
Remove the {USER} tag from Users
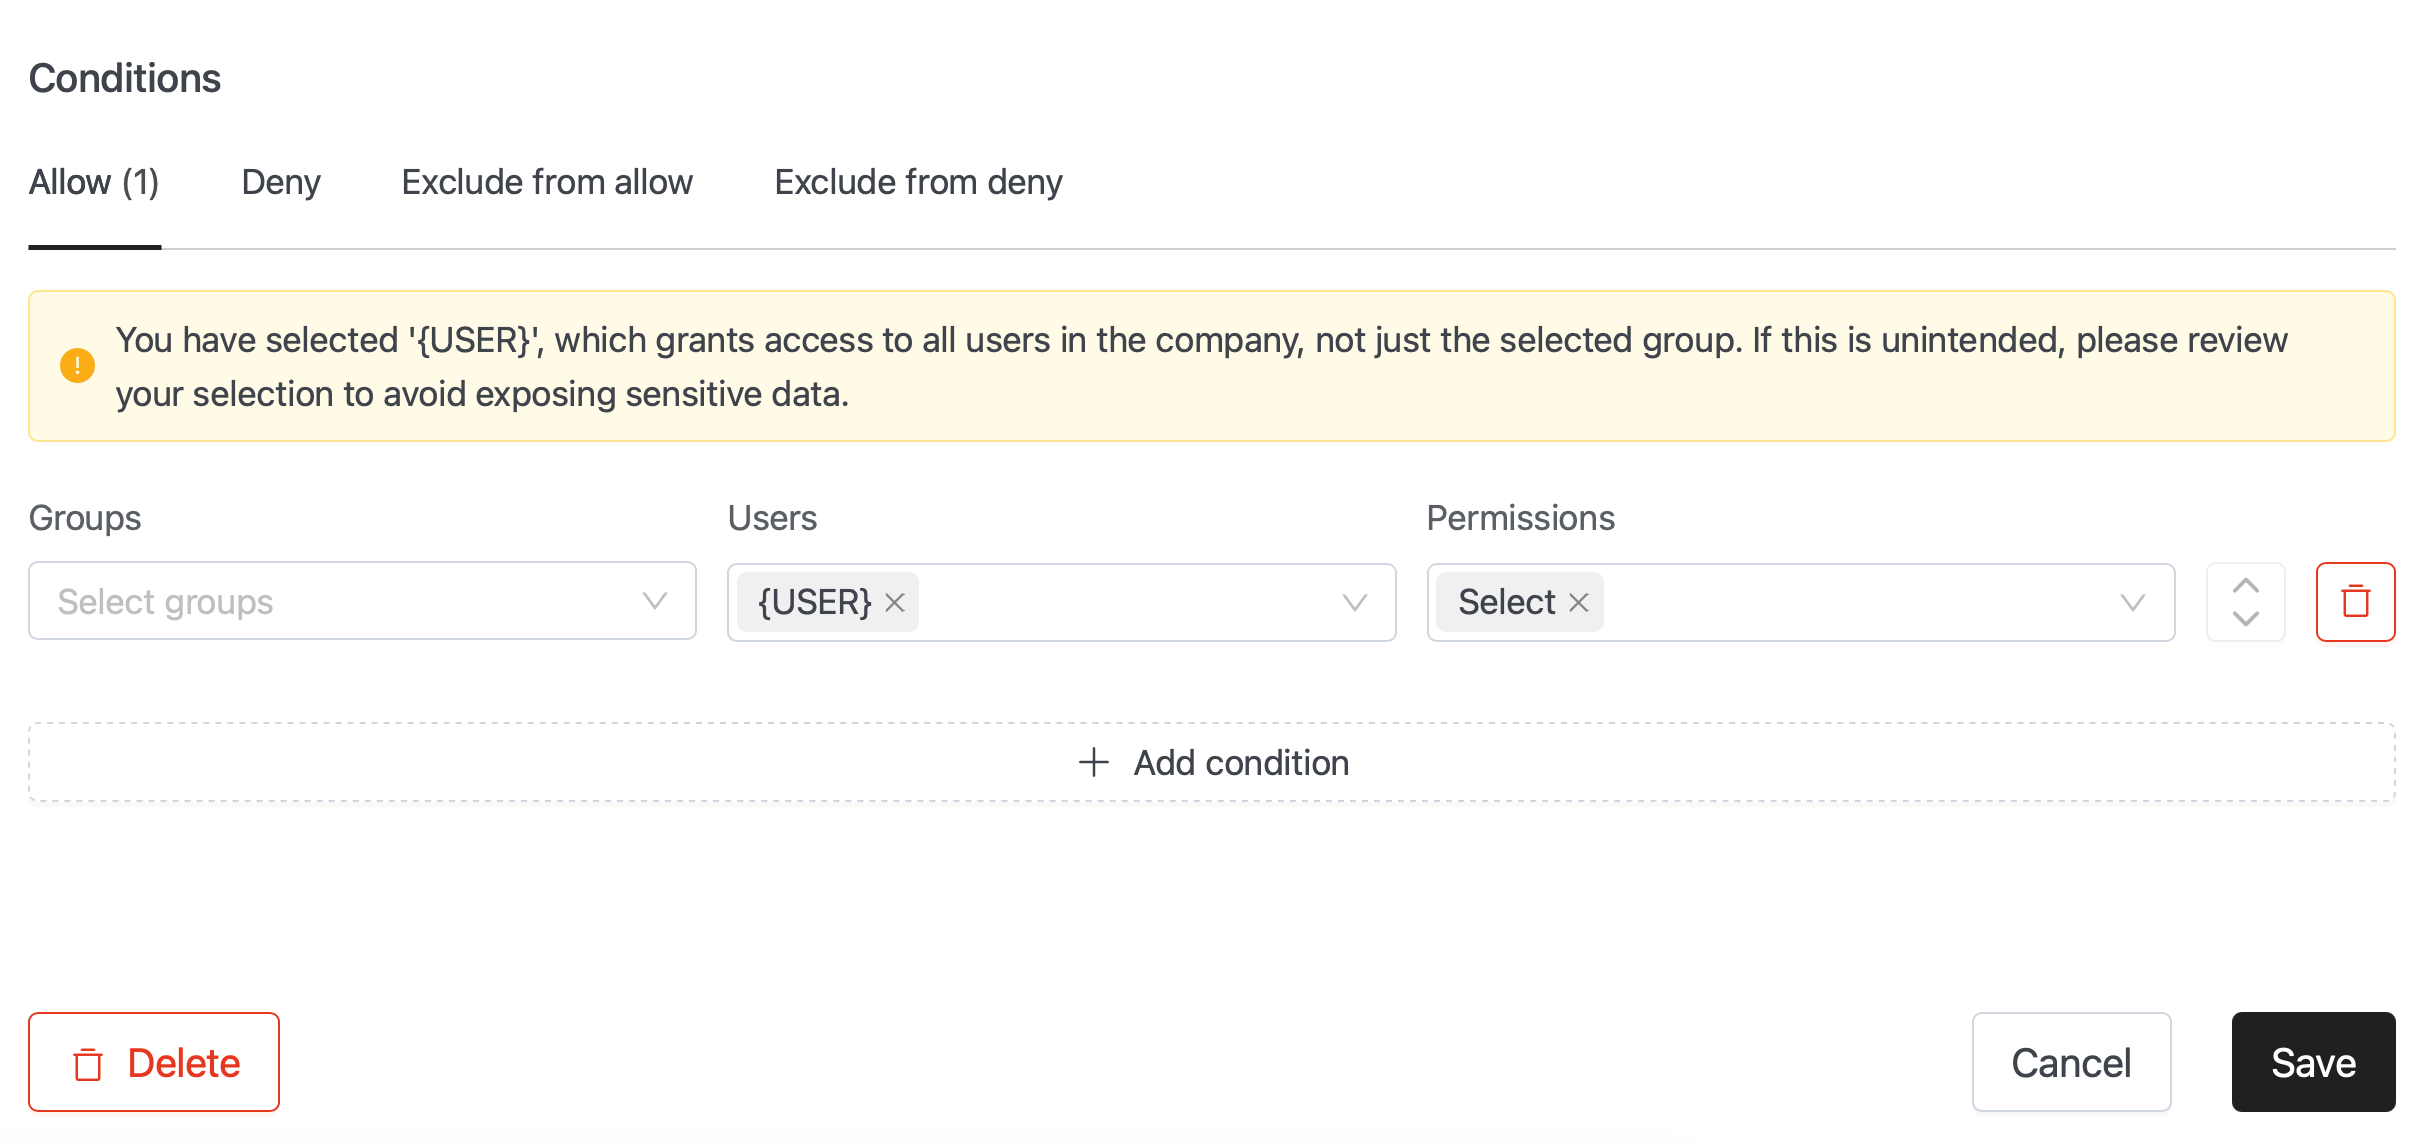(895, 602)
